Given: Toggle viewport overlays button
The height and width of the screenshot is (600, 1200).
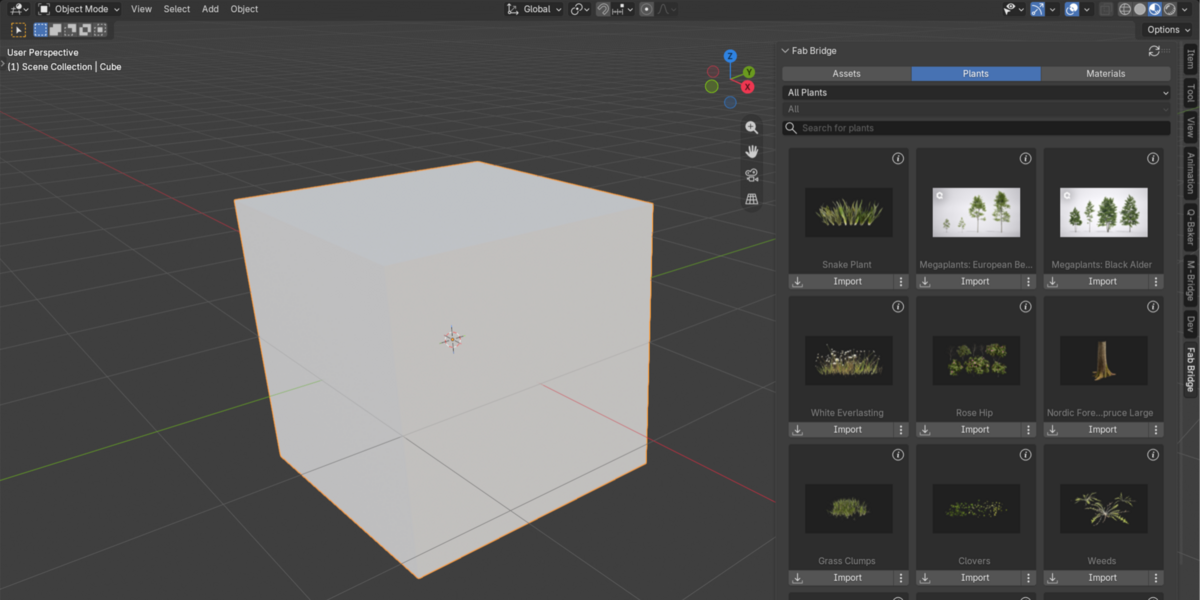Looking at the screenshot, I should point(1073,9).
